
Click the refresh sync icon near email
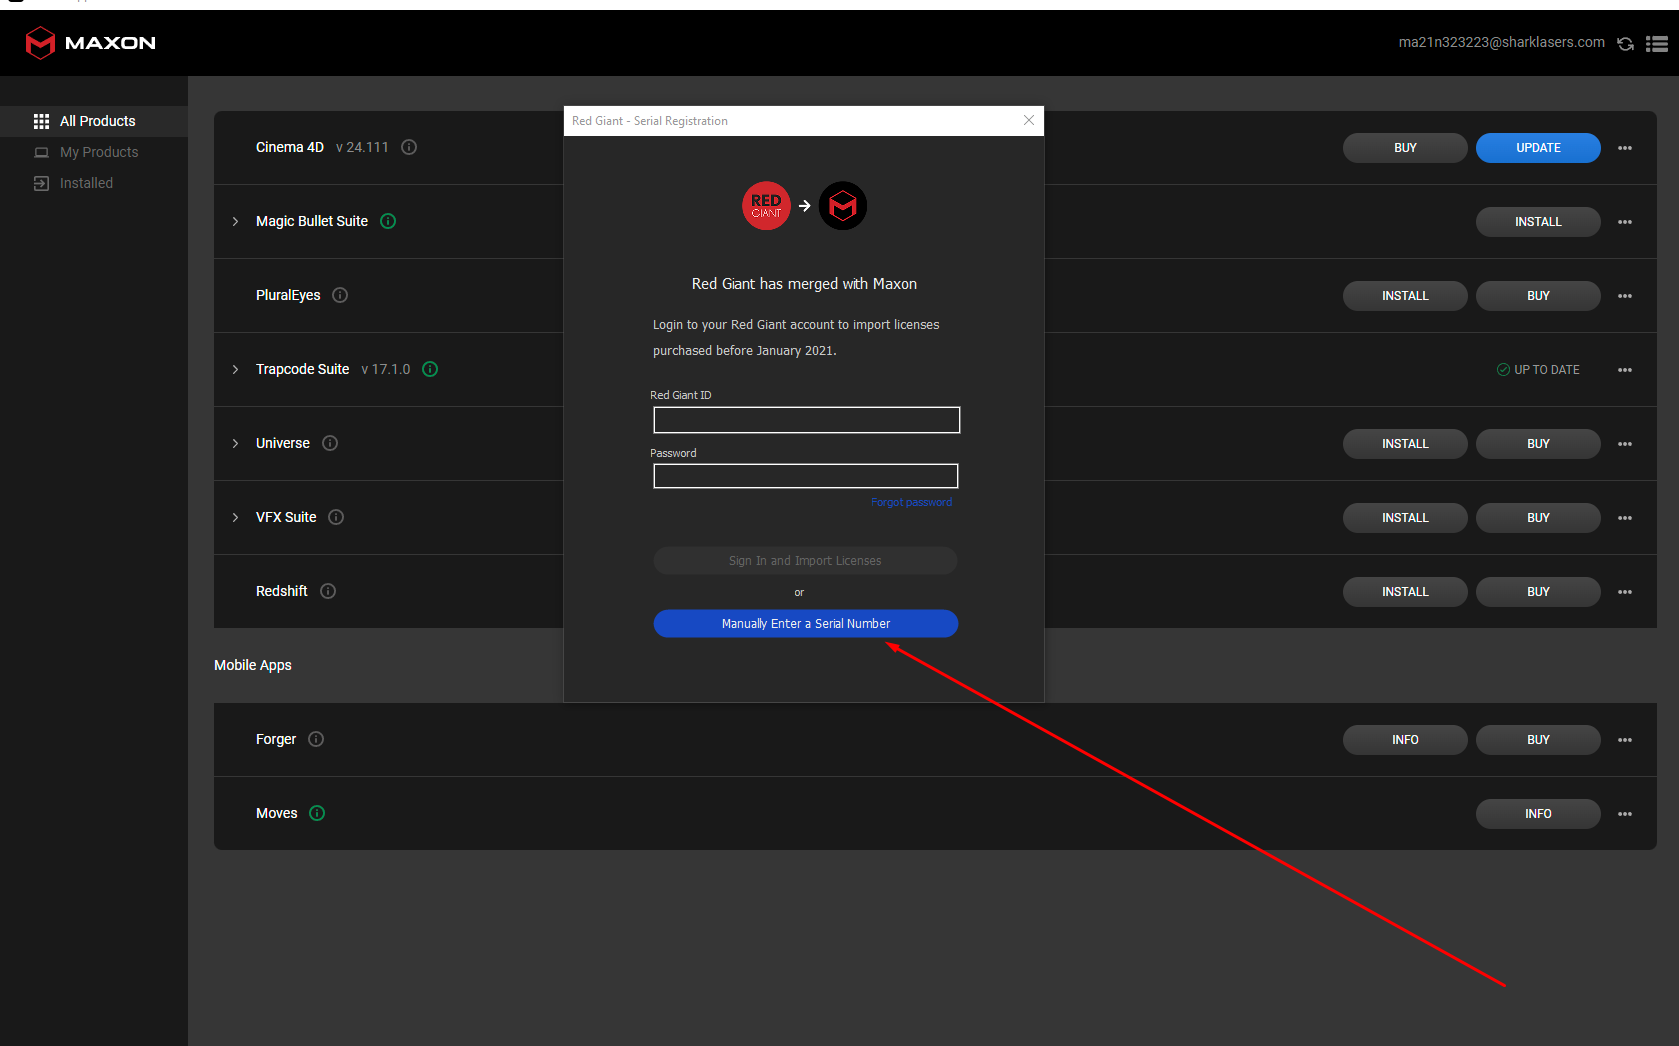coord(1626,44)
